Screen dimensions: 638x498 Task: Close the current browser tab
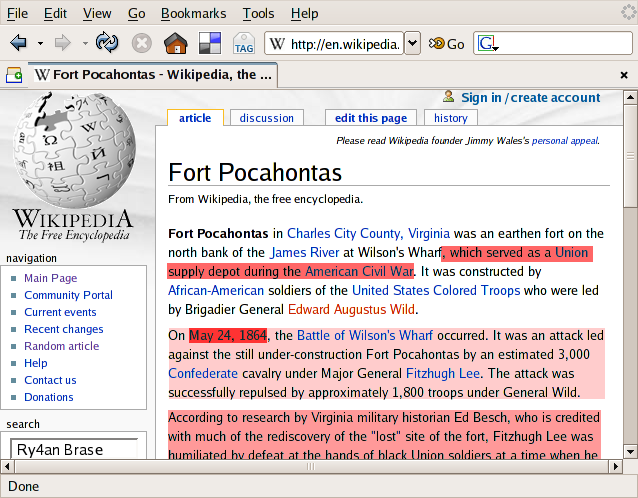click(624, 75)
